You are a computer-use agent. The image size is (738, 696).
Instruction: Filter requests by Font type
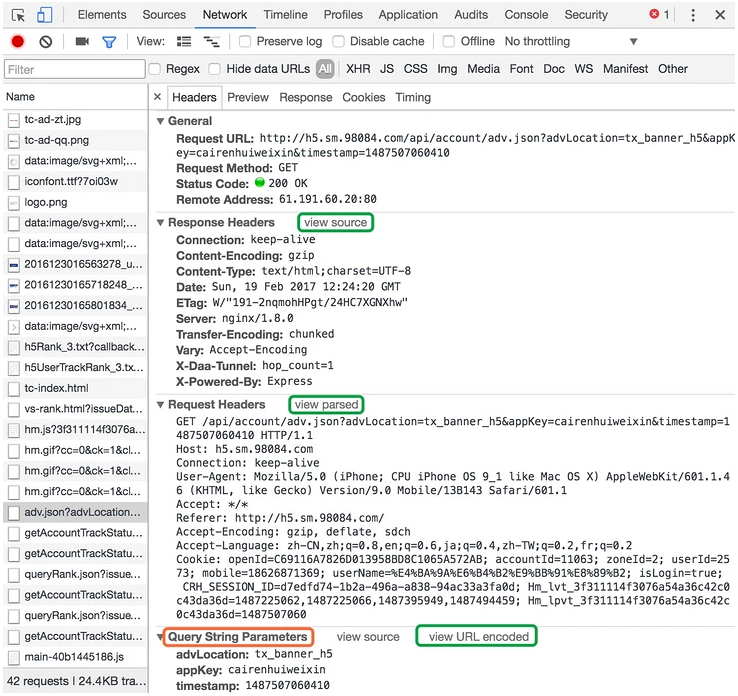tap(521, 69)
